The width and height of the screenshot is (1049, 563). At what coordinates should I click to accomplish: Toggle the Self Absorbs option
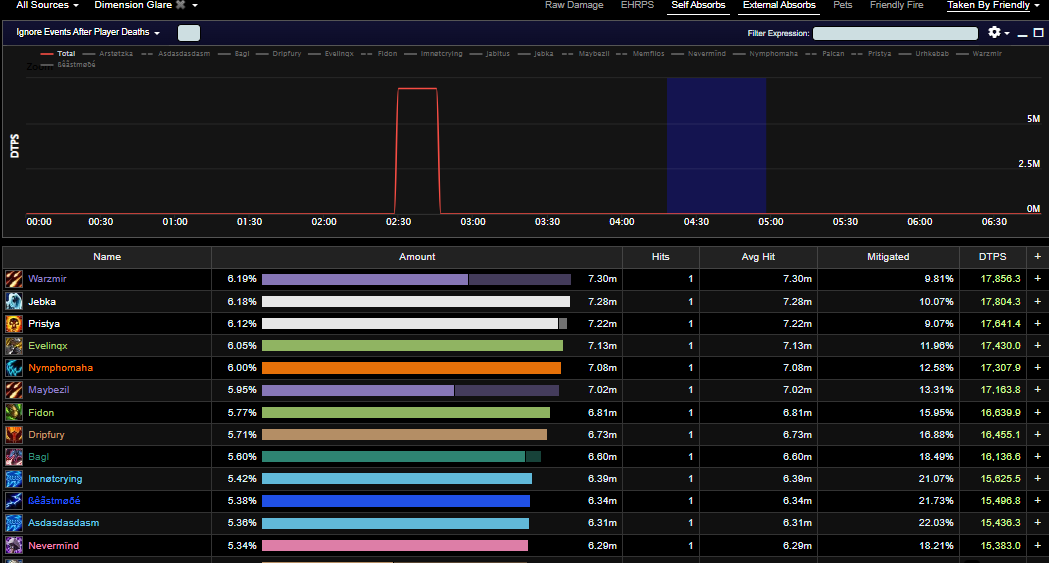coord(698,5)
